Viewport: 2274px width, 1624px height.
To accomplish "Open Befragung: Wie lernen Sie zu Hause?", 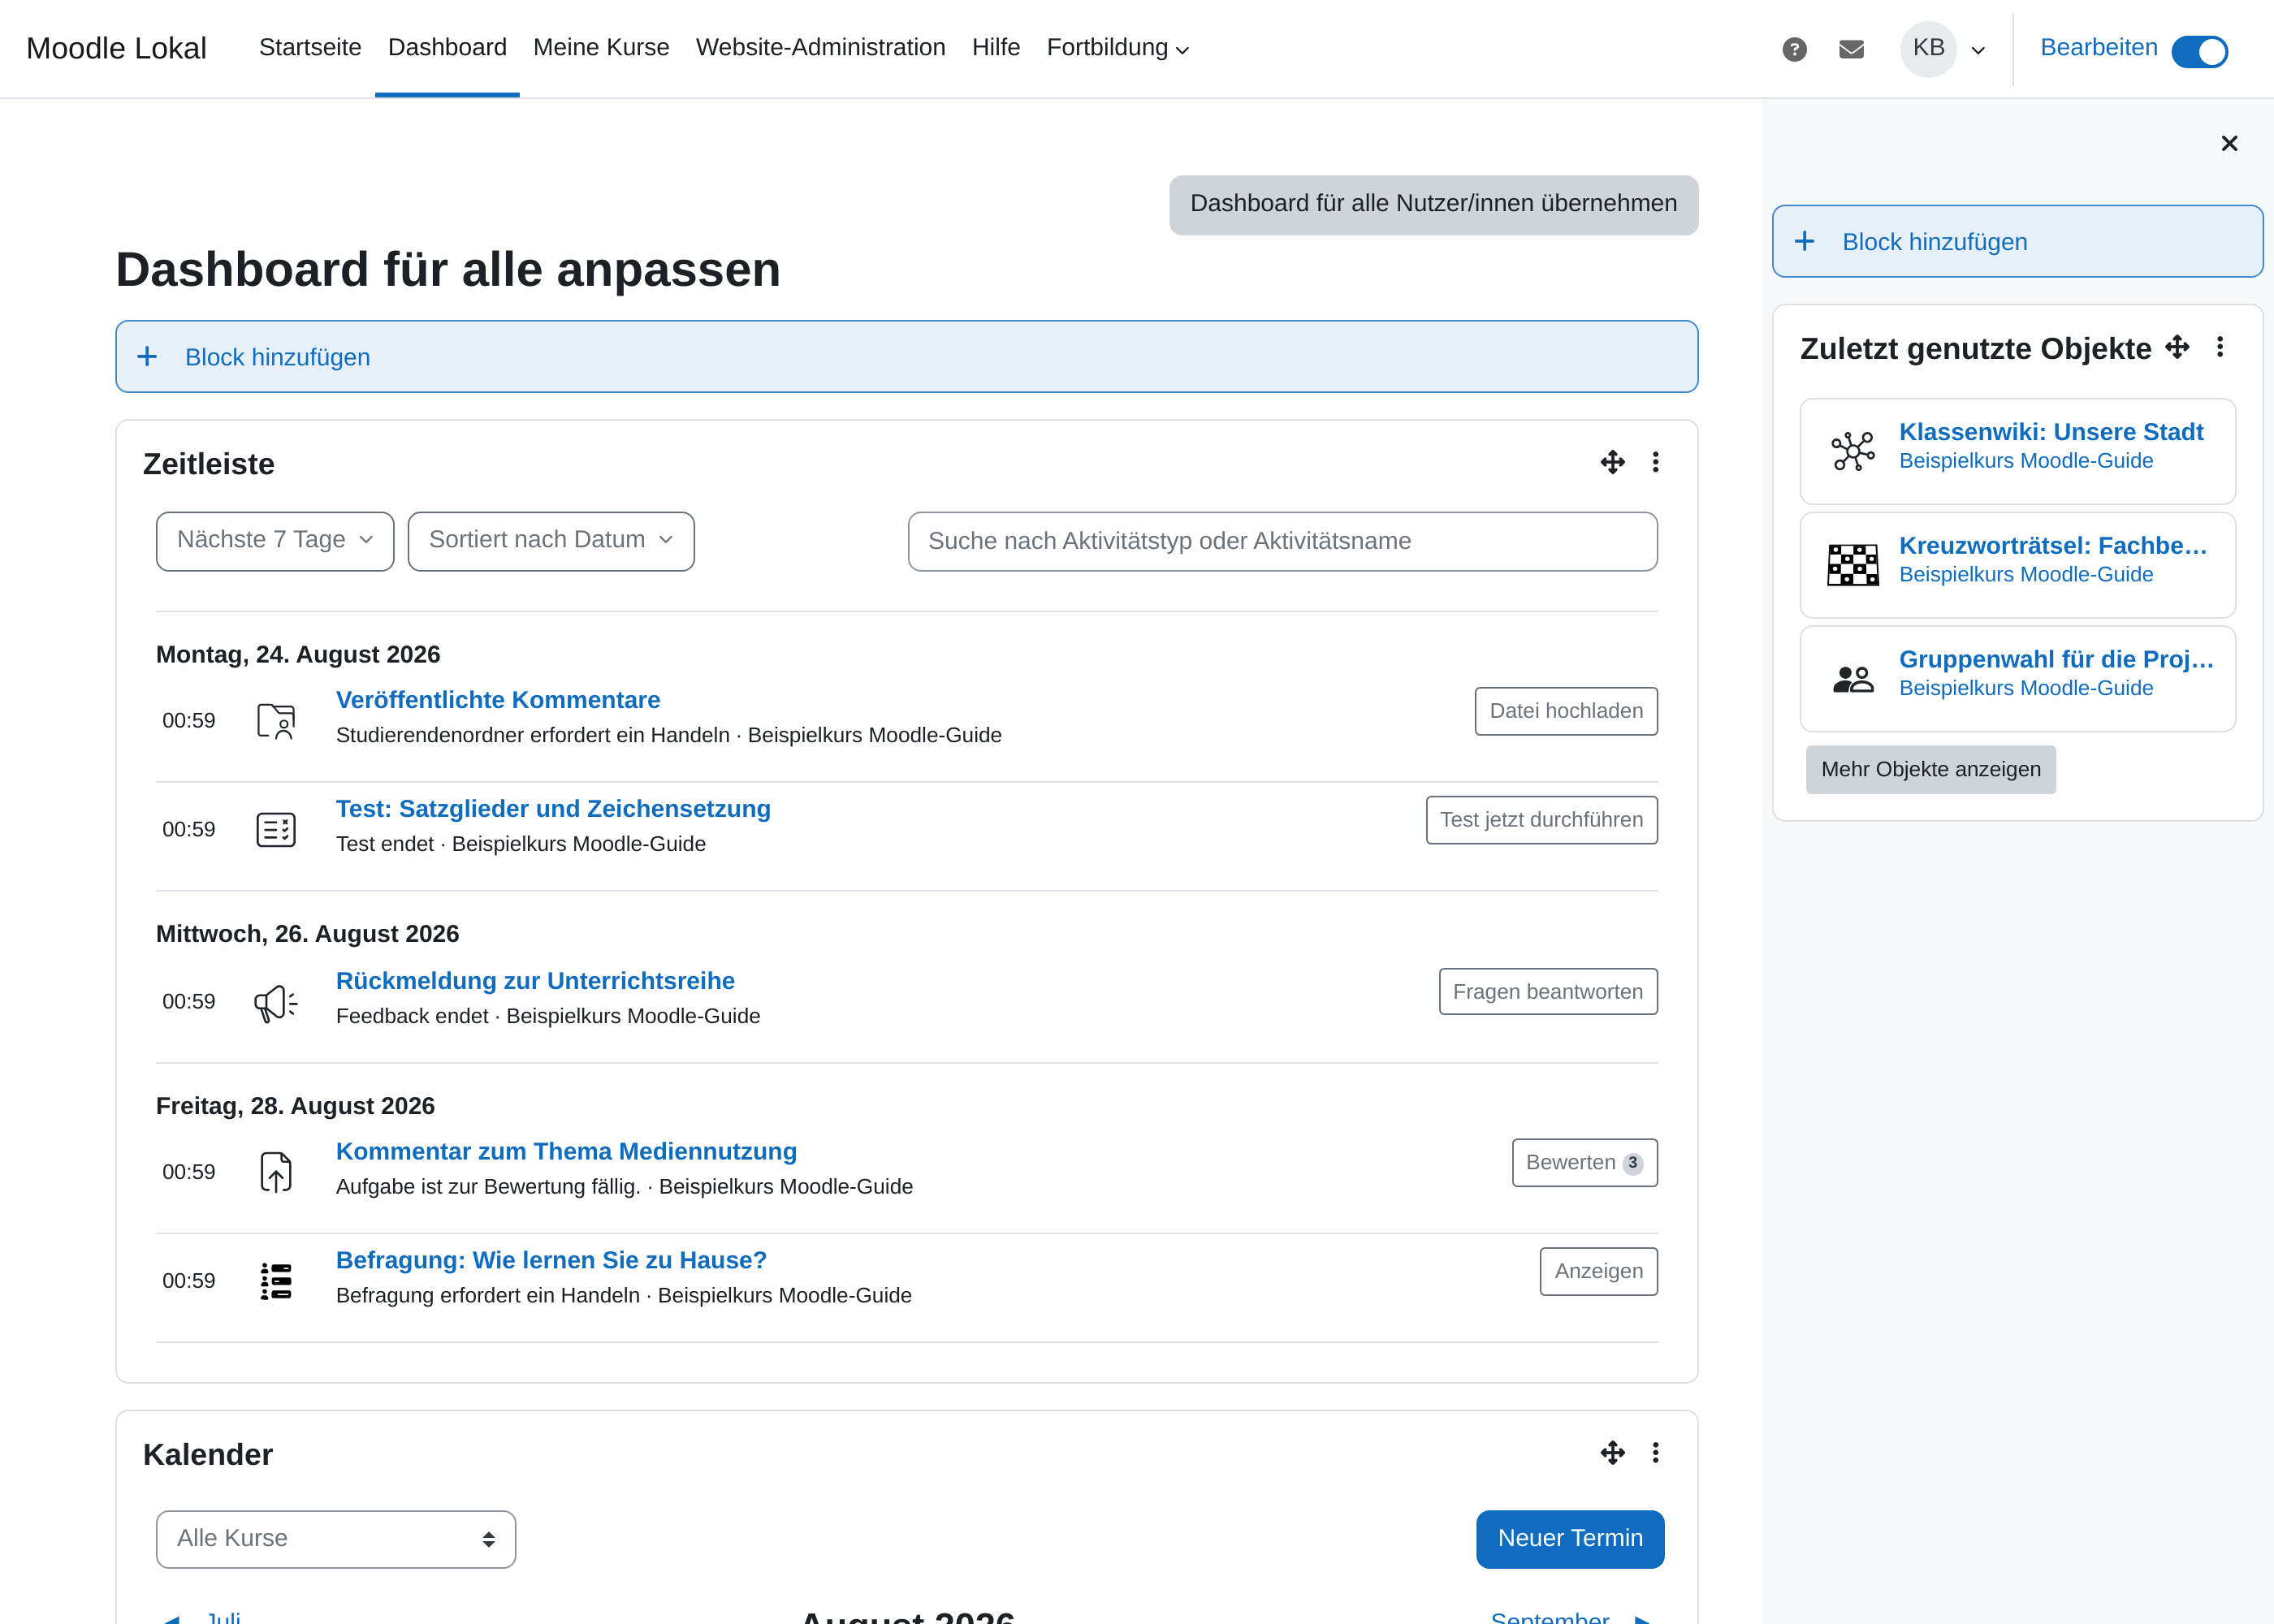I will (551, 1261).
